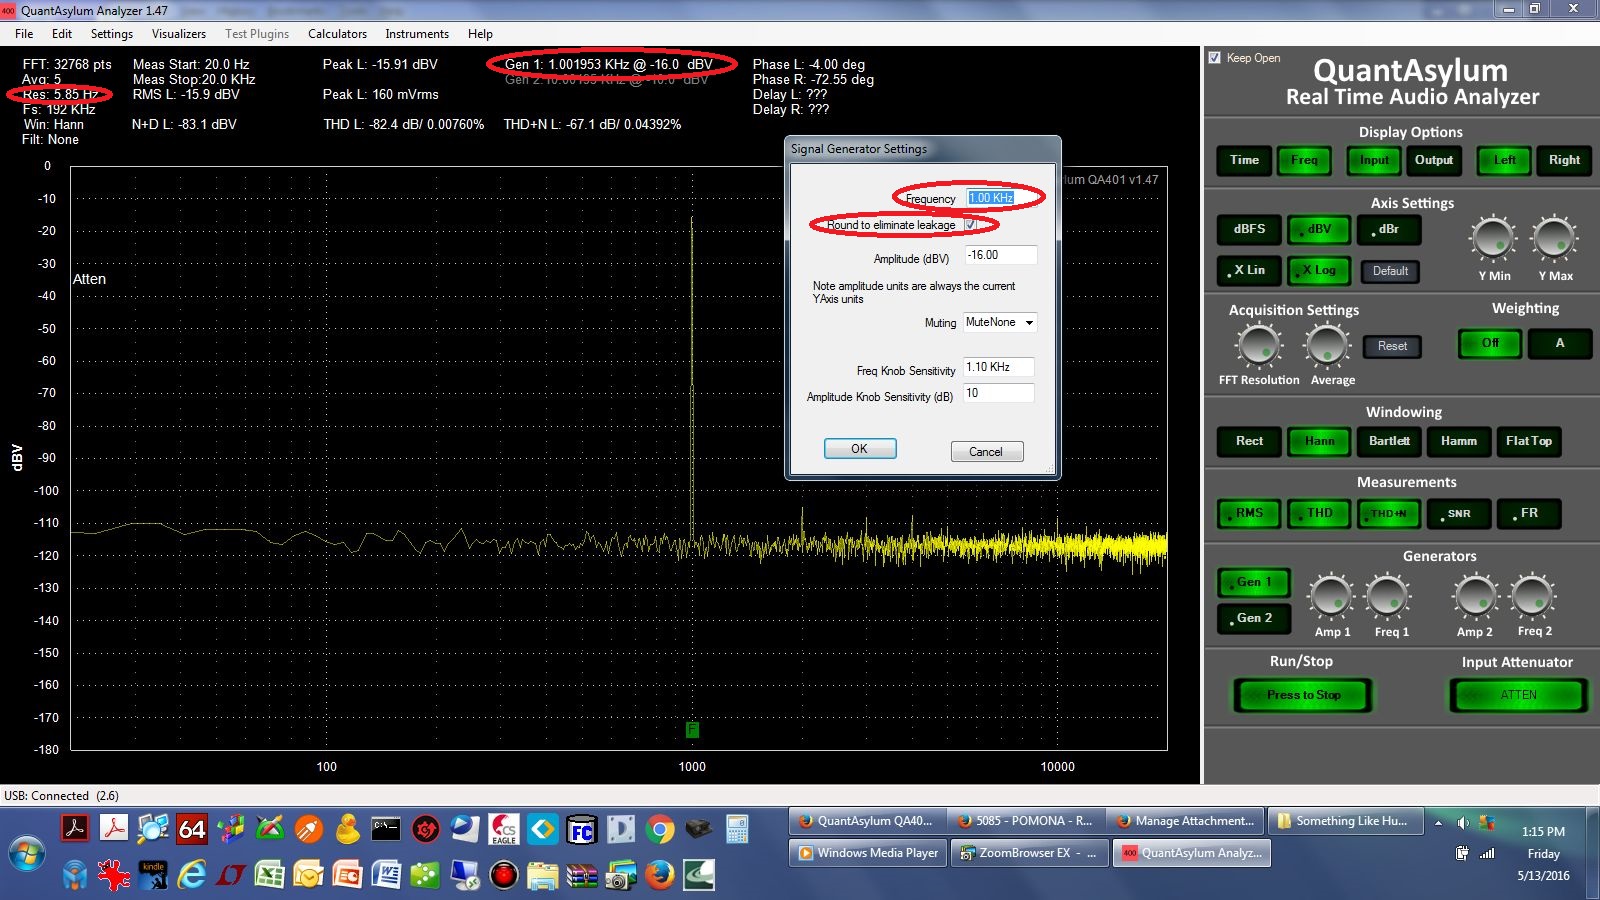Confirm generator settings with OK
Viewport: 1600px width, 900px height.
[859, 449]
